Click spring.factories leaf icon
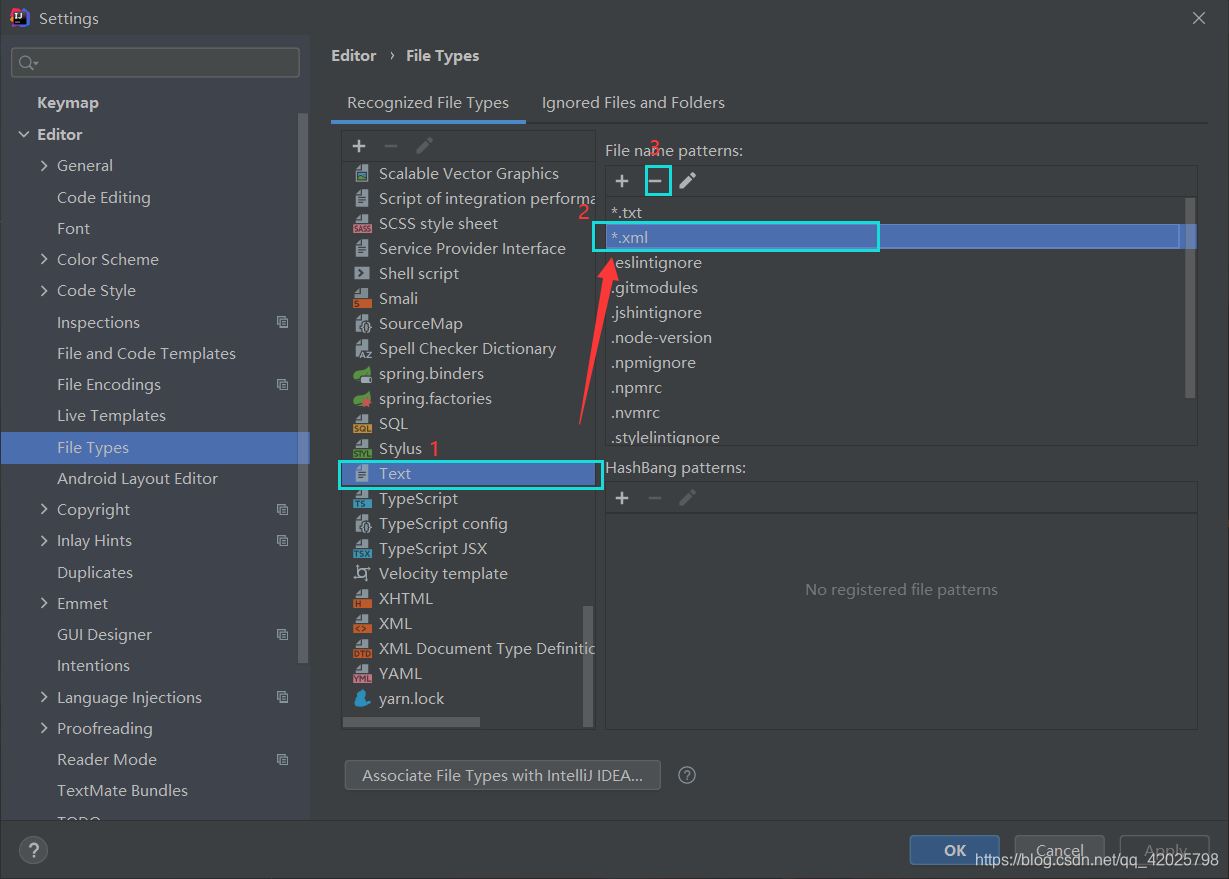Image resolution: width=1229 pixels, height=879 pixels. 362,399
